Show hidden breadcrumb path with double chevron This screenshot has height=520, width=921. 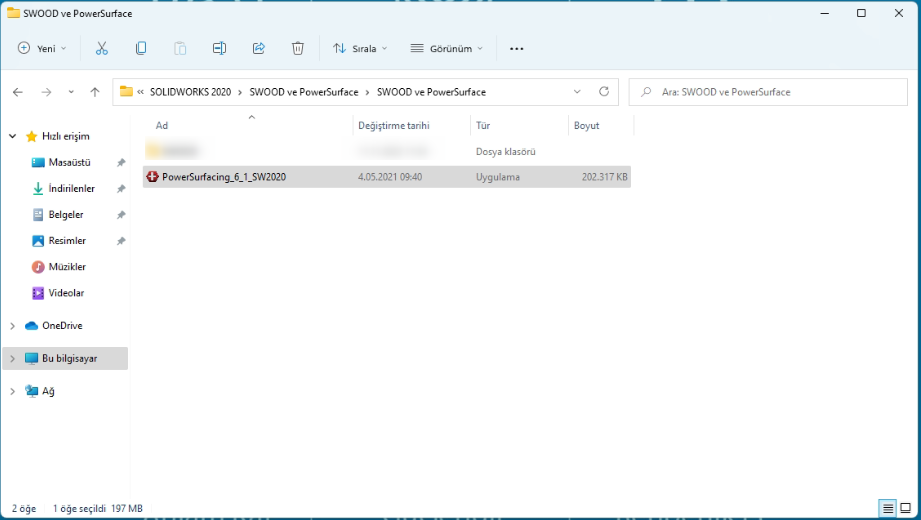[x=141, y=92]
